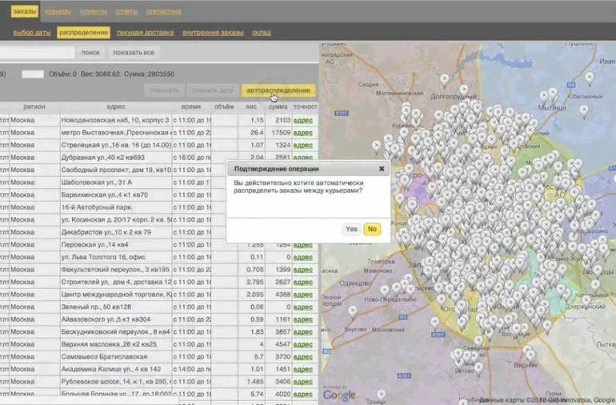
Task: Go to the статистика tab
Action: click(x=163, y=11)
